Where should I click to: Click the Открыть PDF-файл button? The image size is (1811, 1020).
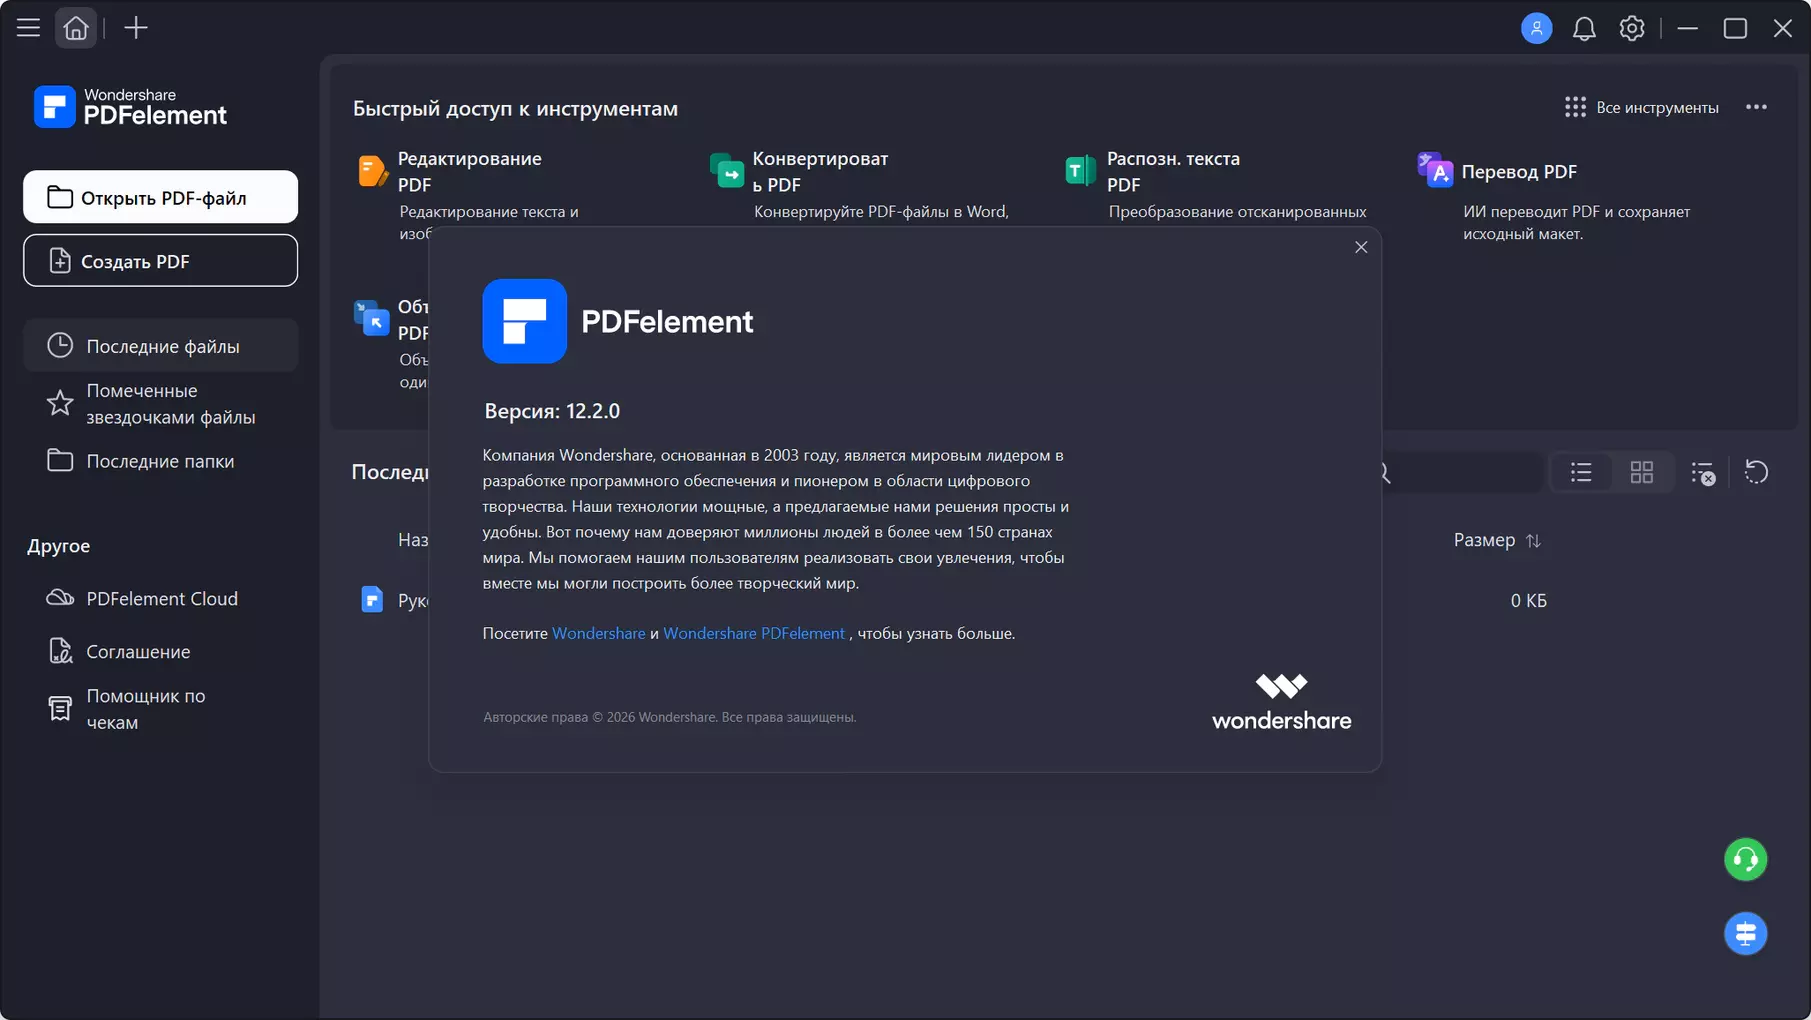pyautogui.click(x=160, y=197)
